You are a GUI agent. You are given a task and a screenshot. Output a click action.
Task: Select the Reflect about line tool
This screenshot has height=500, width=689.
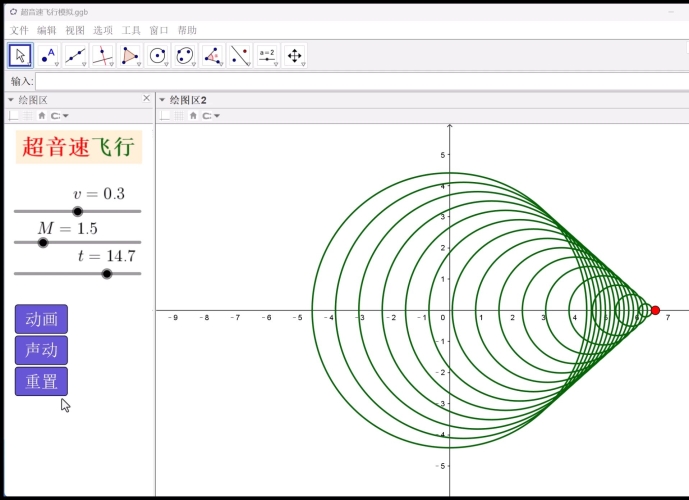point(240,56)
